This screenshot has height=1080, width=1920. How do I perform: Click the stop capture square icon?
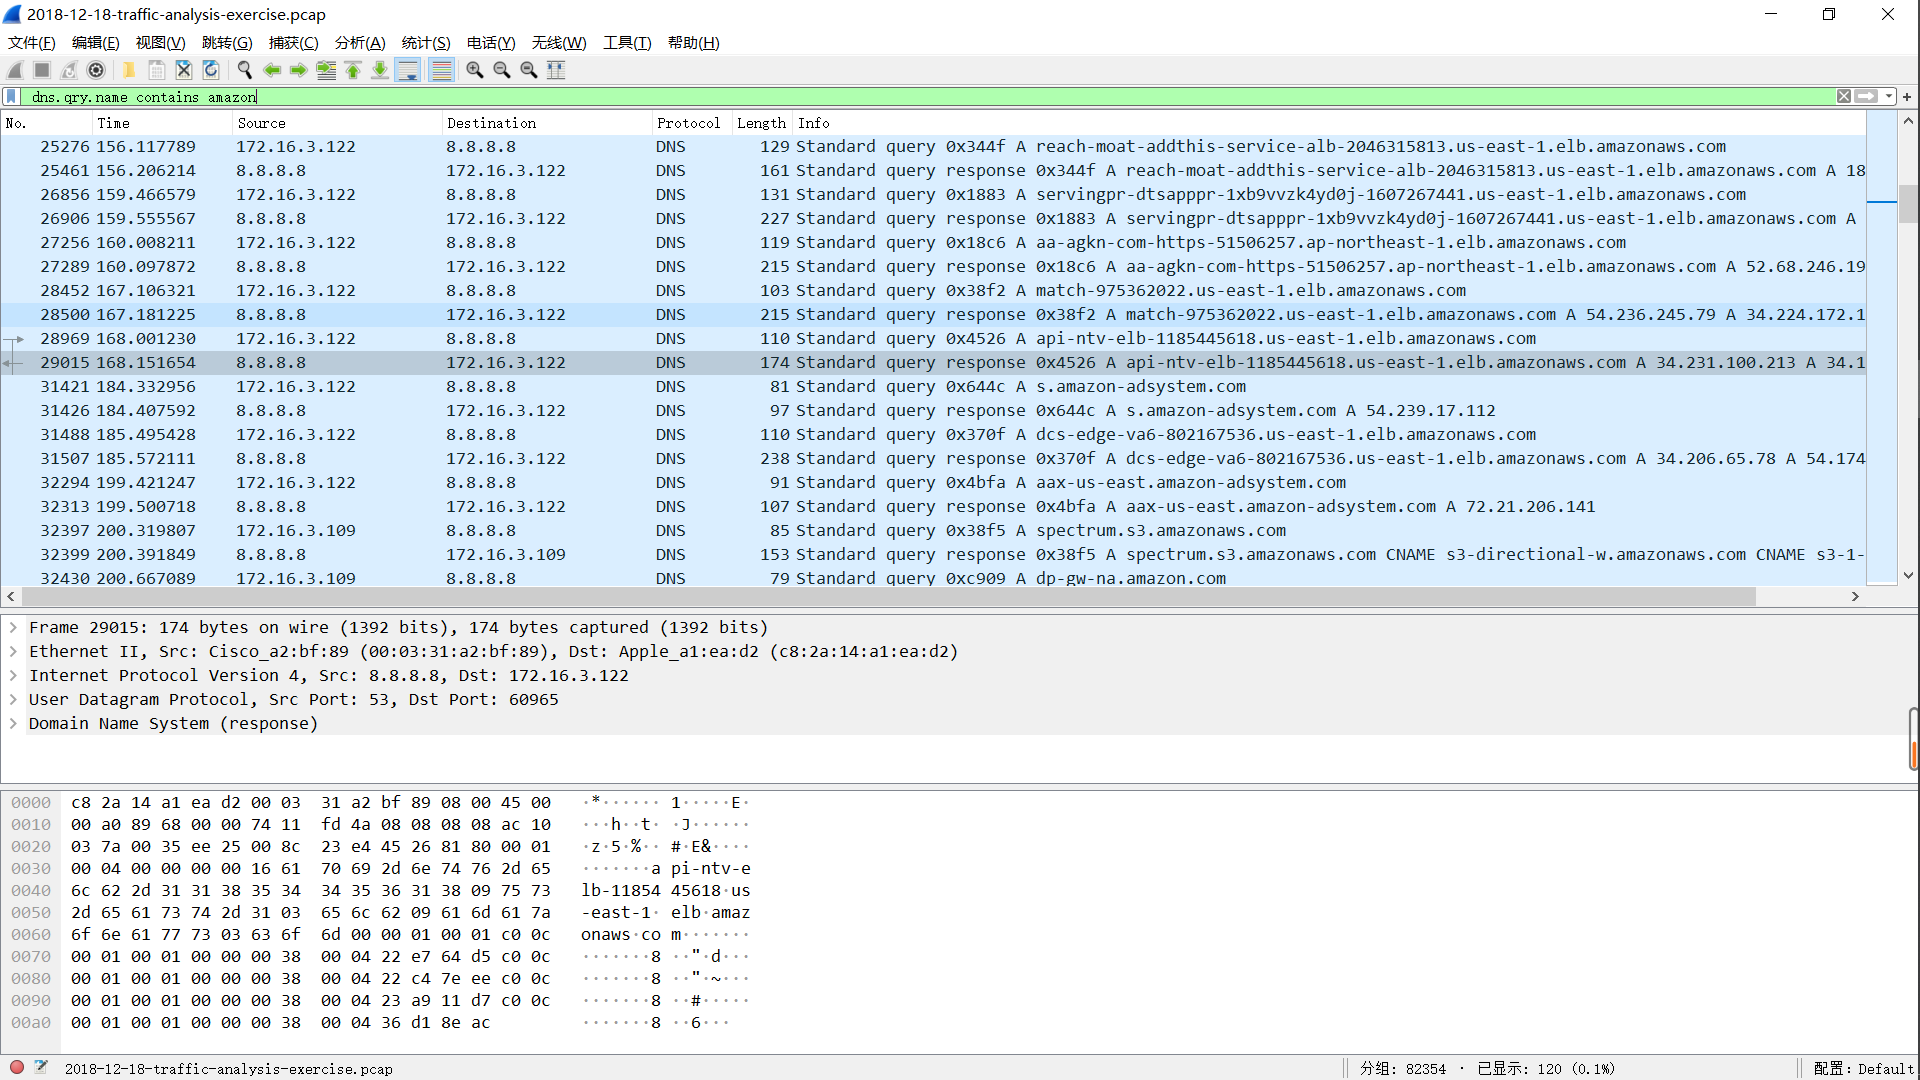[x=42, y=70]
